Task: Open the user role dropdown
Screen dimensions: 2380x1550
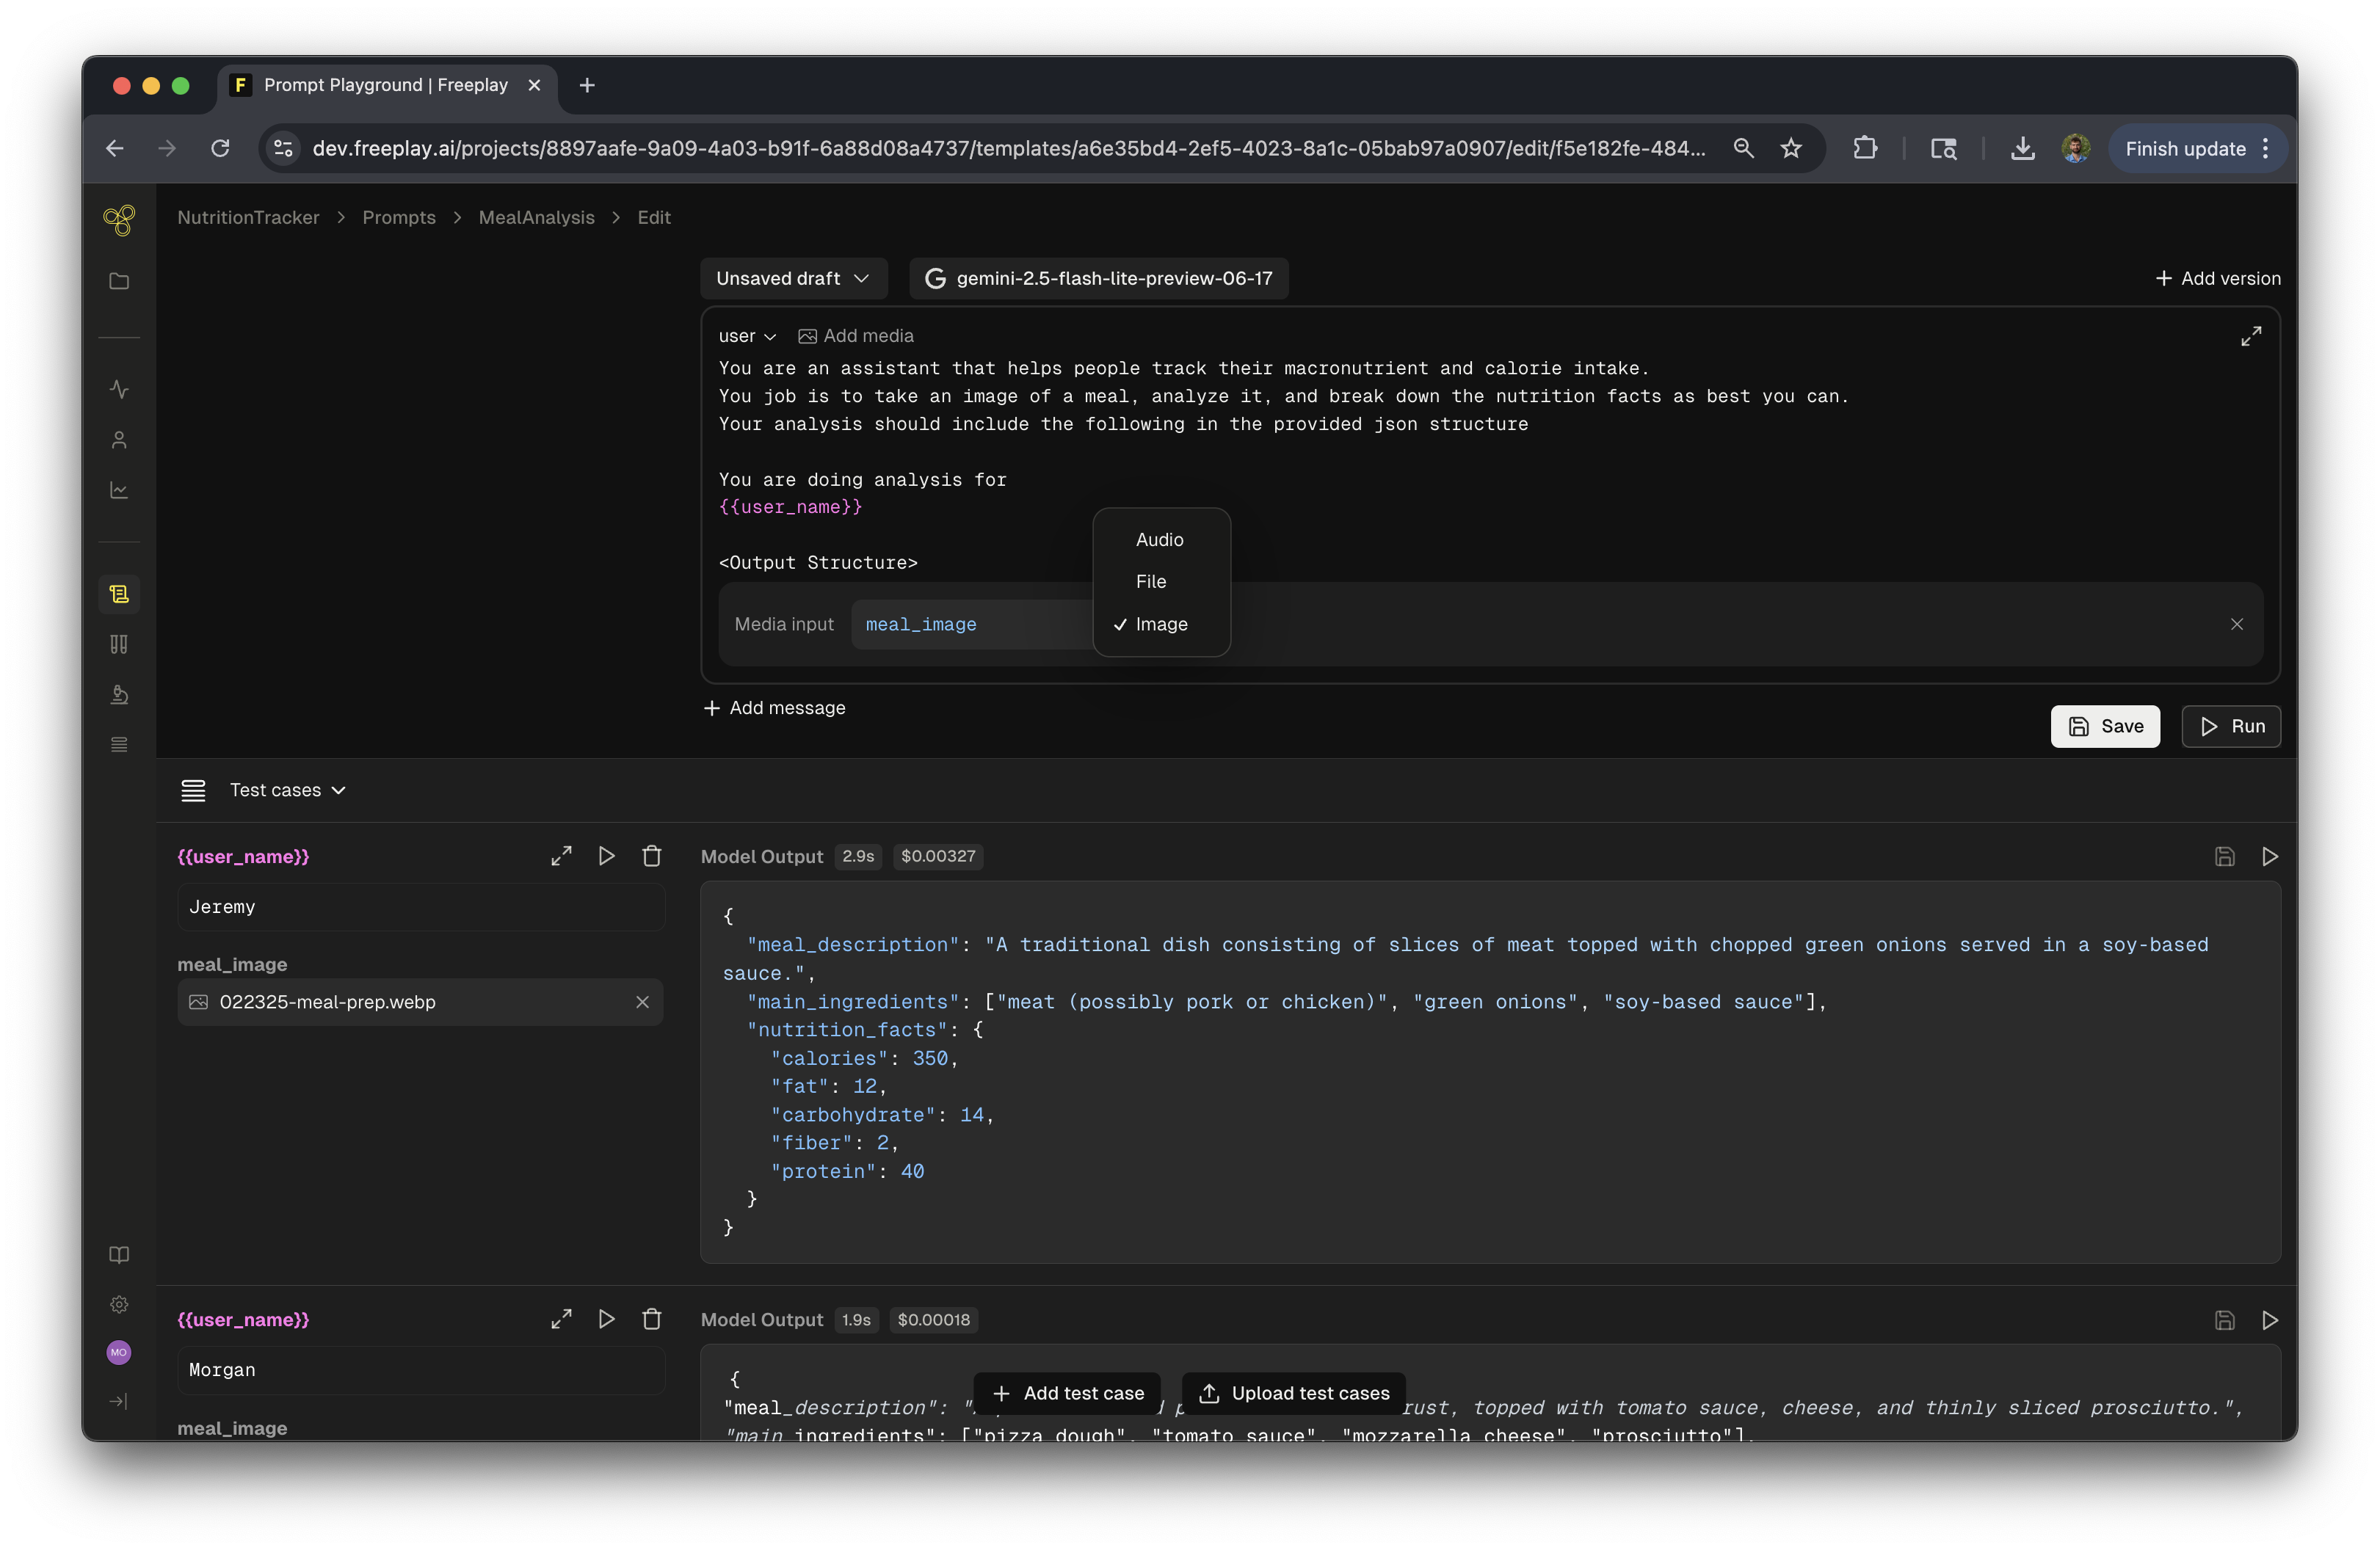Action: (746, 336)
